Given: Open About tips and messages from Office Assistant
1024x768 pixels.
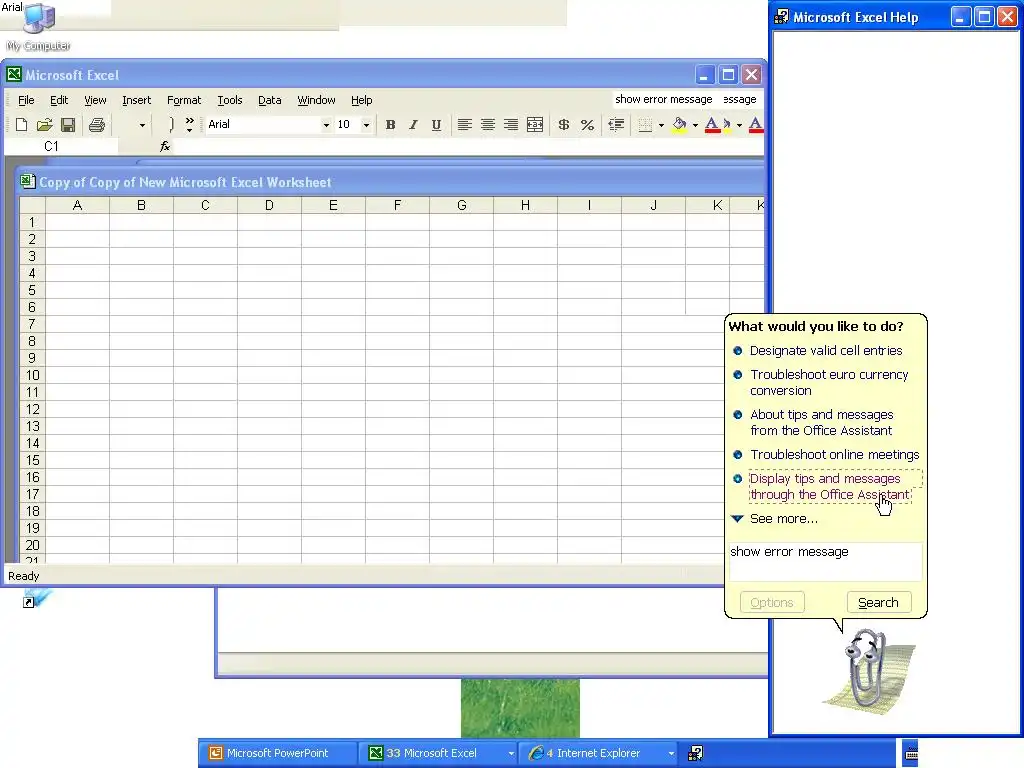Looking at the screenshot, I should pyautogui.click(x=822, y=423).
